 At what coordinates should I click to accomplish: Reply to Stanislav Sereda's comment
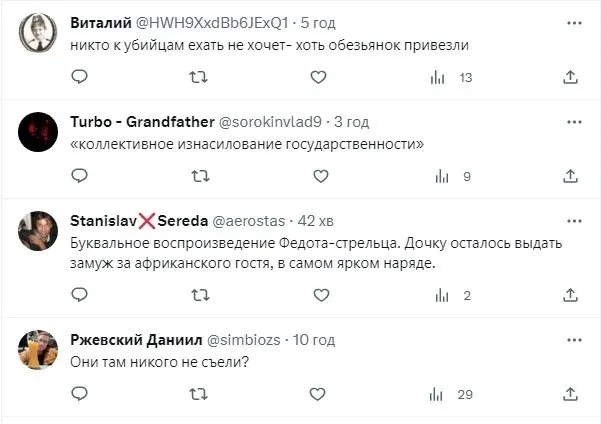coord(80,295)
